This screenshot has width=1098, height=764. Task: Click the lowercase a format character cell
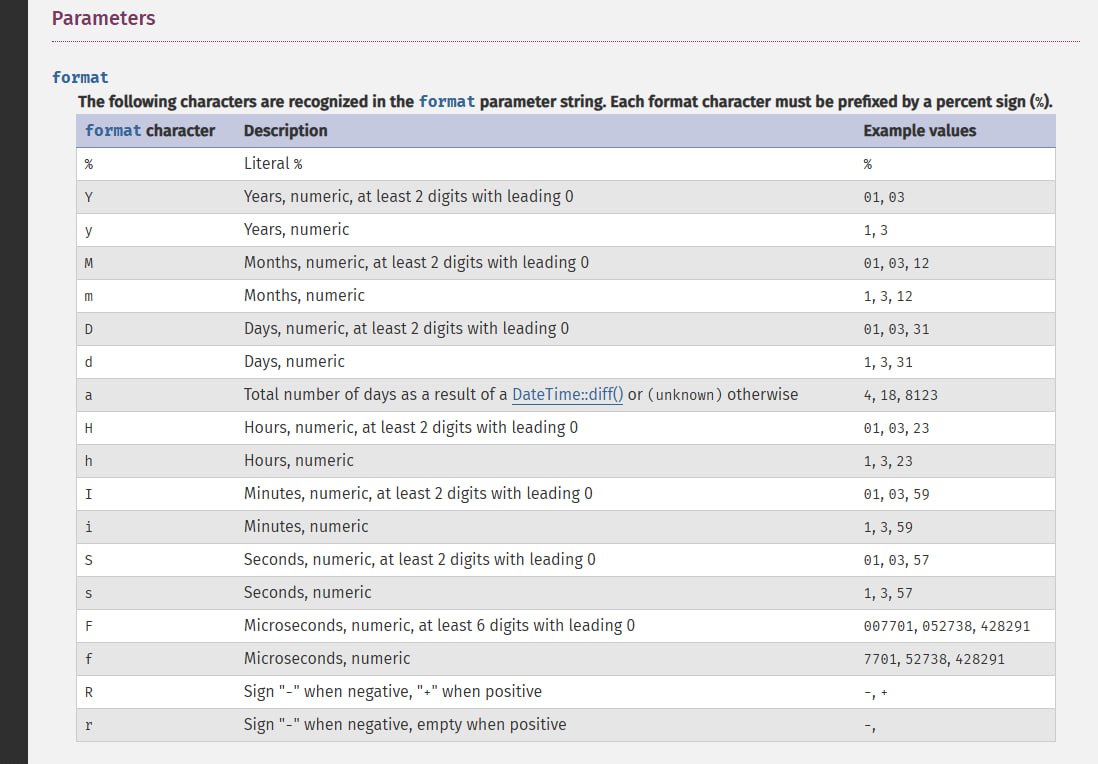tap(89, 395)
